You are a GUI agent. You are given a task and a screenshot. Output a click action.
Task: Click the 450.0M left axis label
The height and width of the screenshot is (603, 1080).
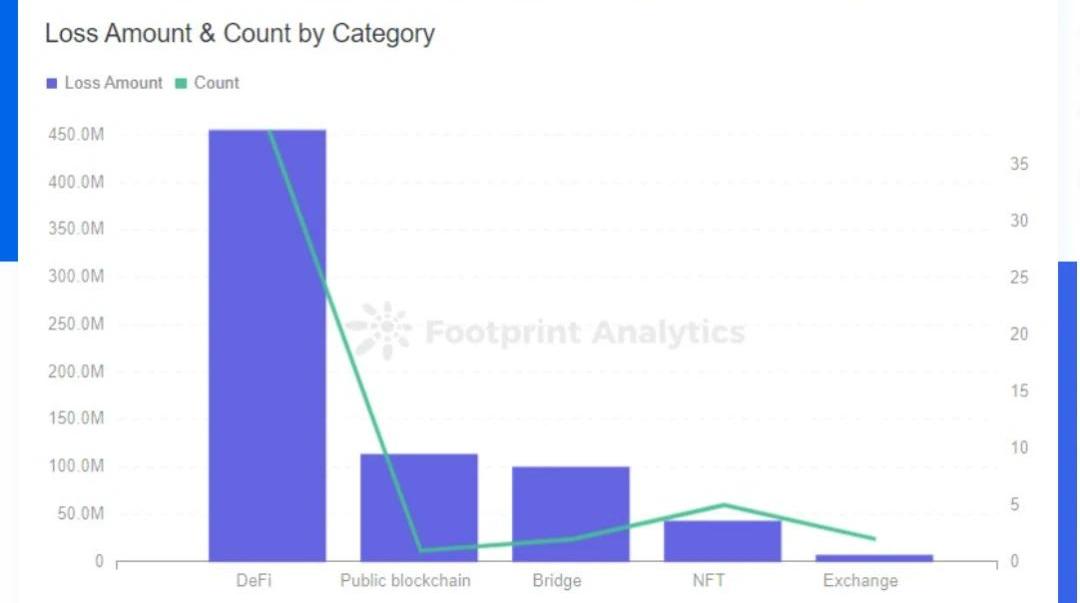(x=76, y=135)
